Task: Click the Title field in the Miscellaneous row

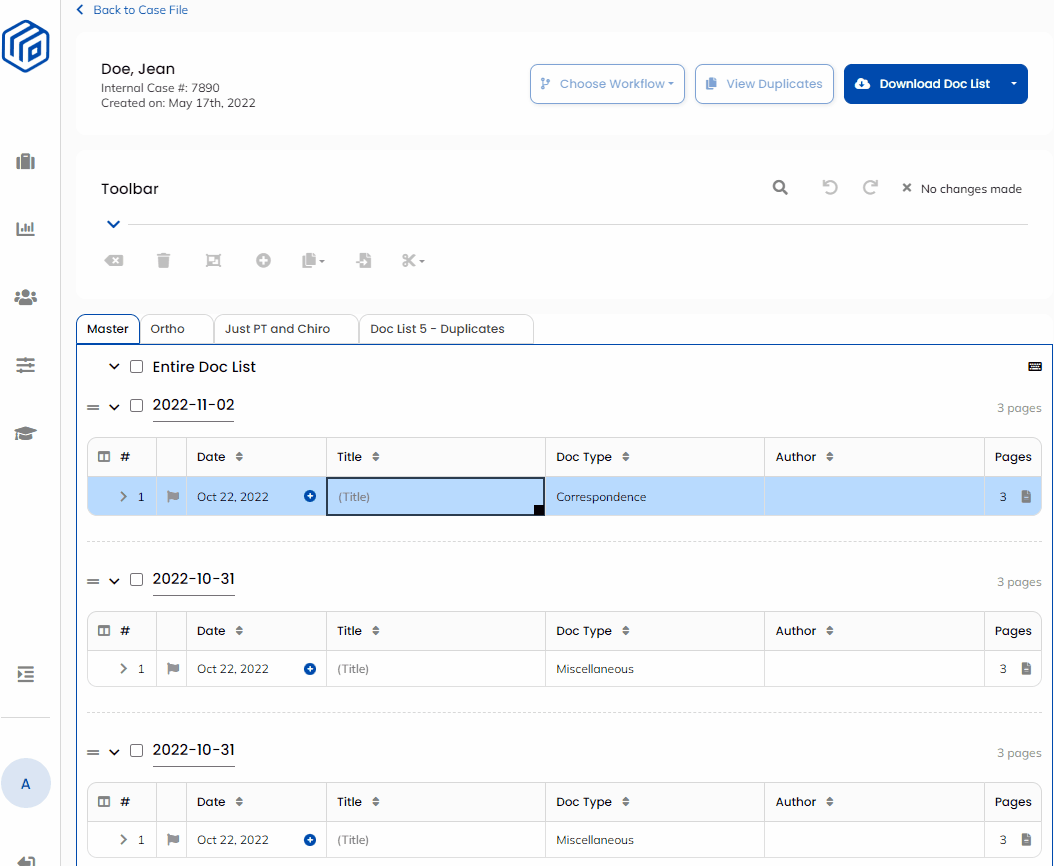Action: tap(435, 669)
